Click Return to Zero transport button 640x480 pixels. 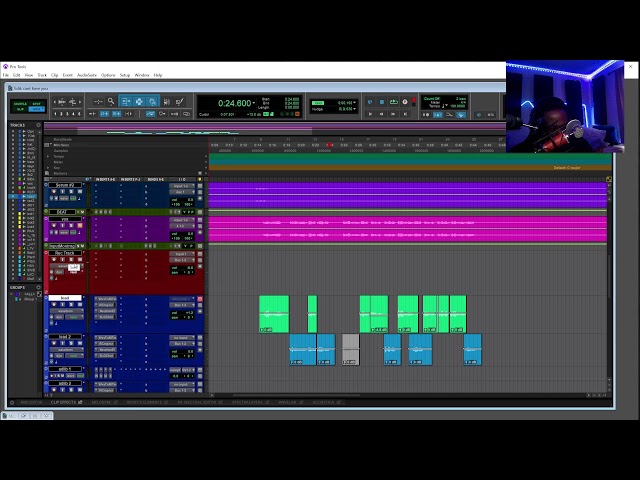[x=370, y=114]
